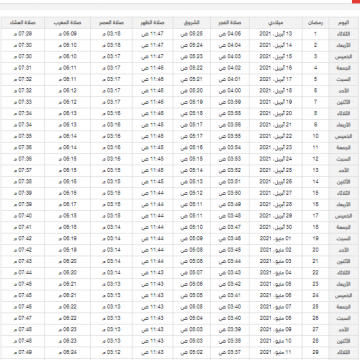360x360 pixels.
Task: Click the 13 أبريل 2021 date cell
Action: click(x=276, y=34)
